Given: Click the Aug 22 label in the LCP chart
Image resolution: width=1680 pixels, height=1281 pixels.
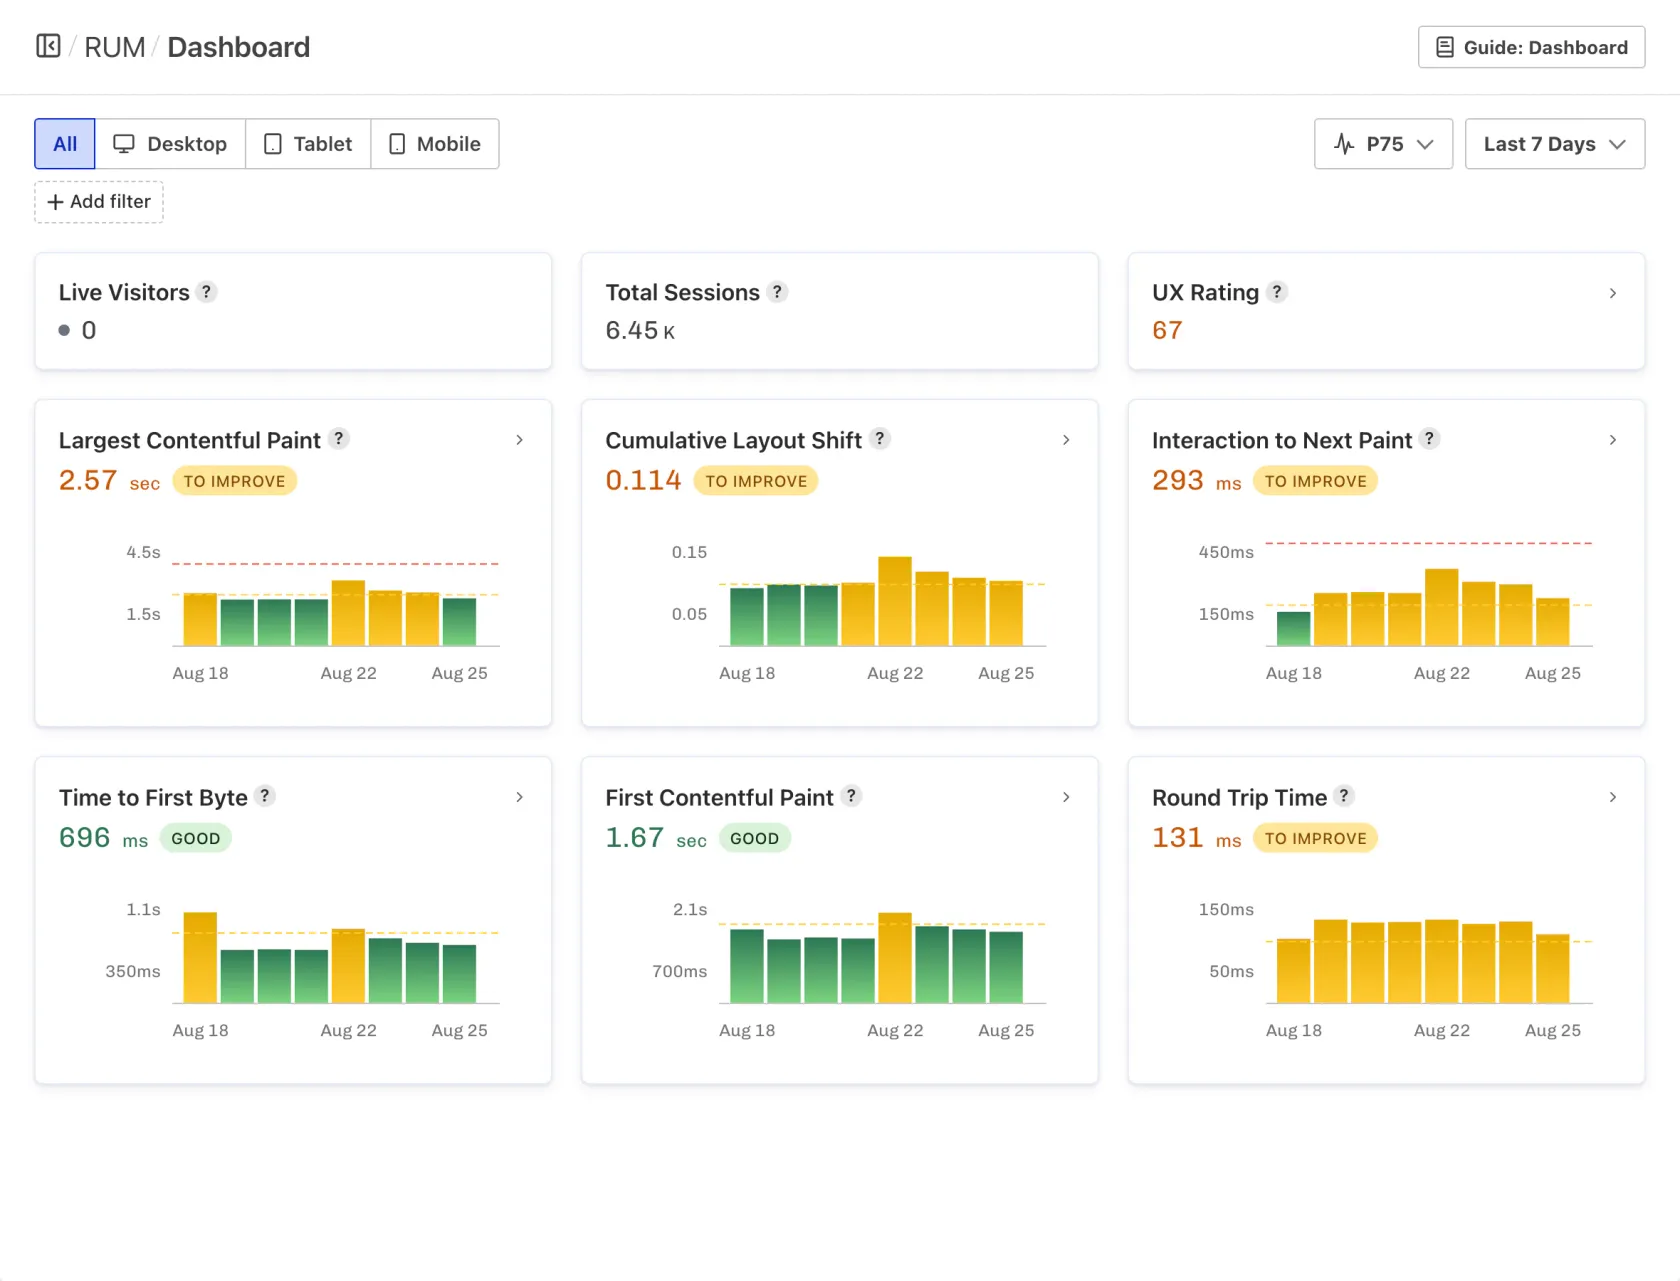Looking at the screenshot, I should pos(348,673).
